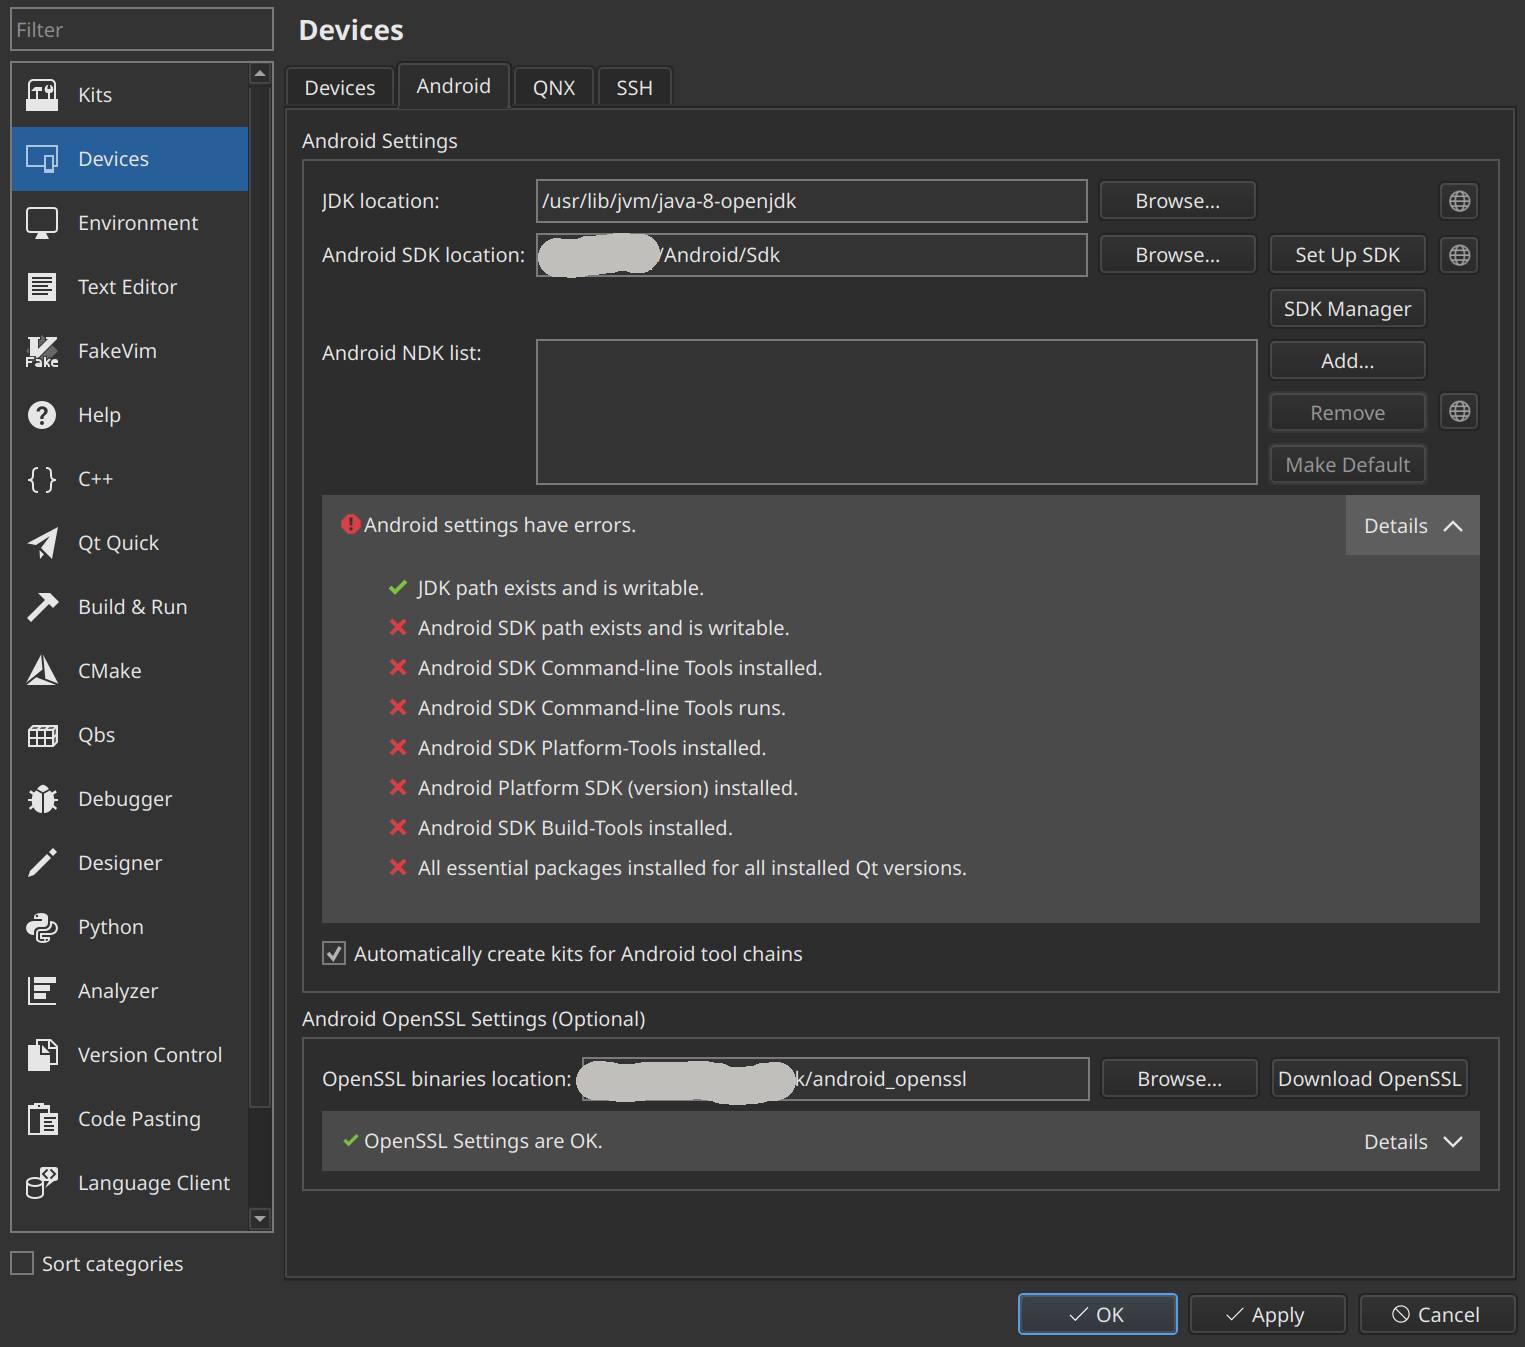Switch to the Android tab
This screenshot has width=1525, height=1347.
point(454,86)
